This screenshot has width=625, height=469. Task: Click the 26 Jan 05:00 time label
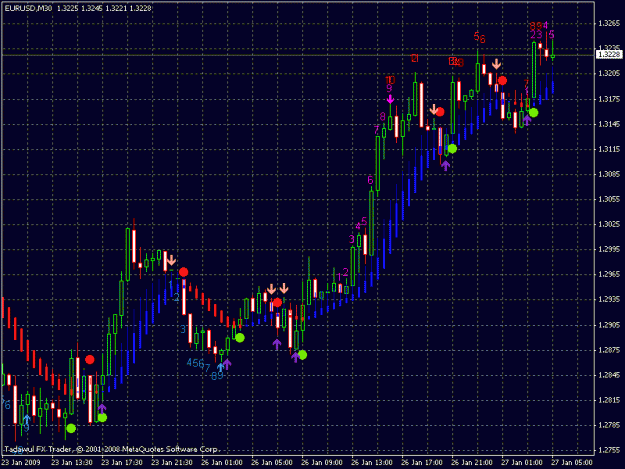(x=271, y=462)
